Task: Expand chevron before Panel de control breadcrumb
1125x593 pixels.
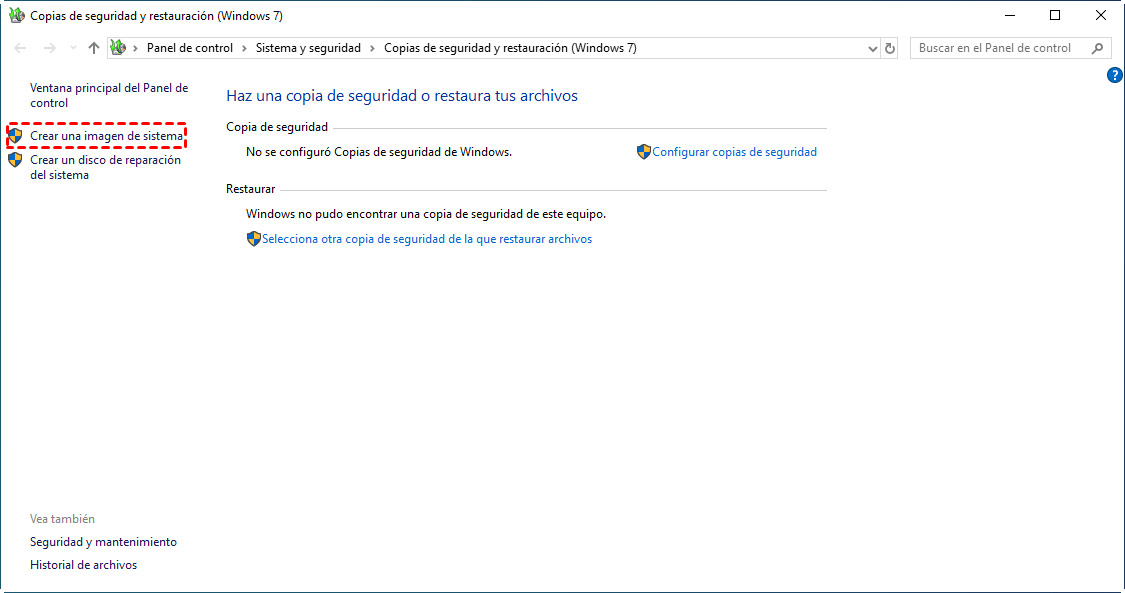Action: (x=136, y=48)
